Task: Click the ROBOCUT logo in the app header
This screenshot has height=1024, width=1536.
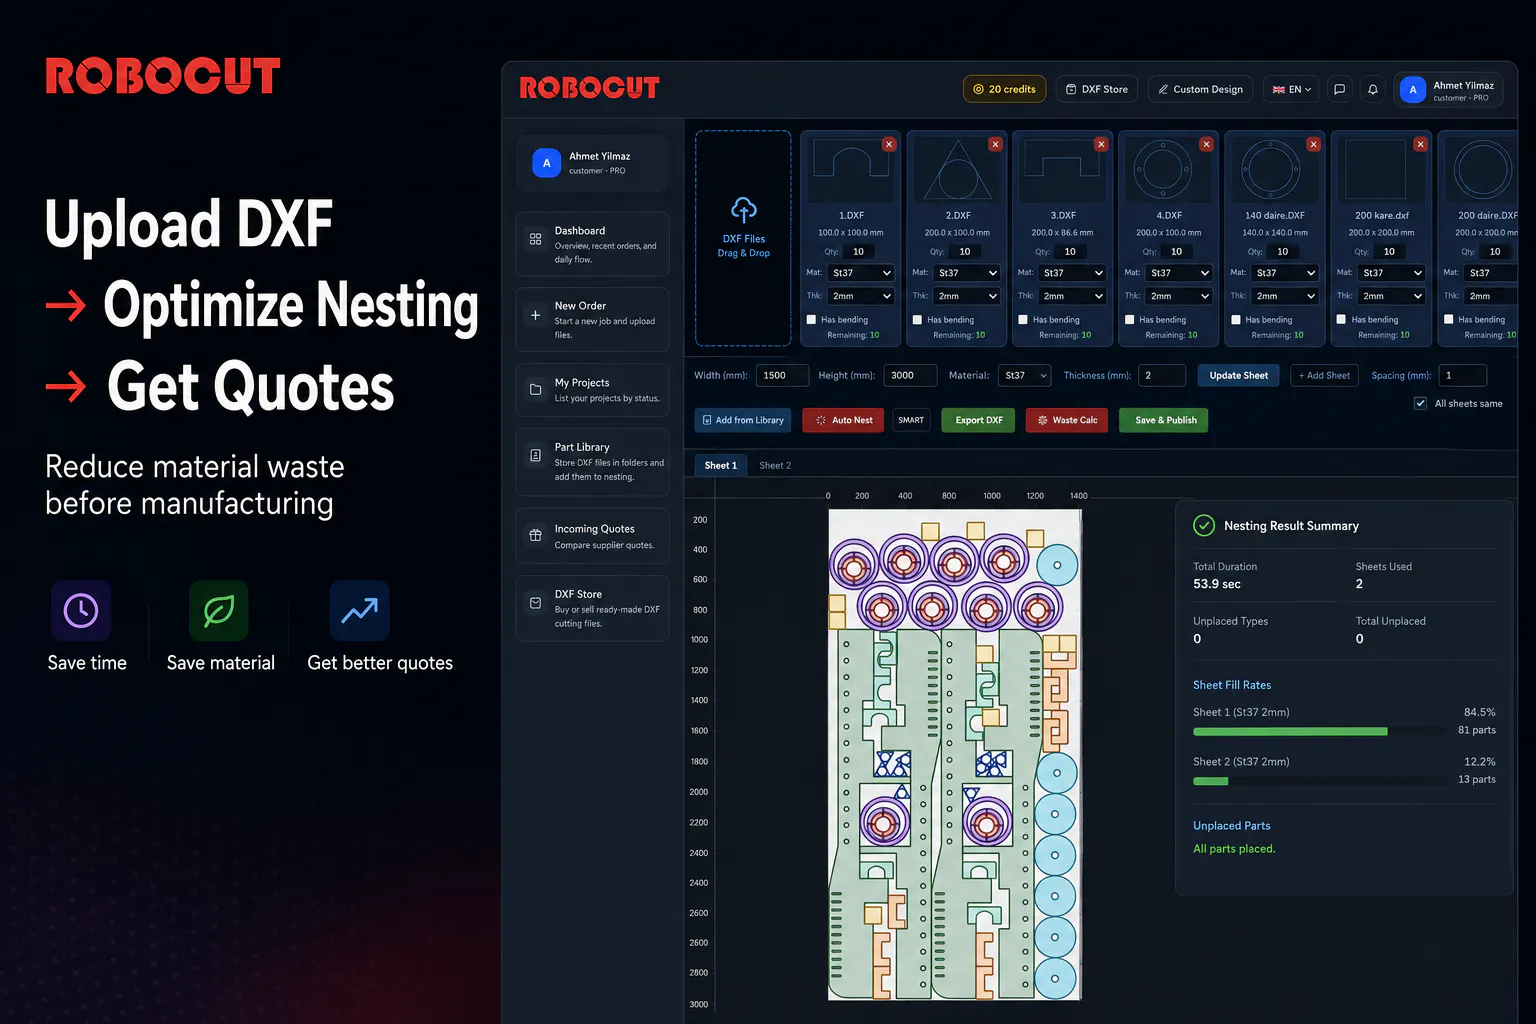Action: 590,88
